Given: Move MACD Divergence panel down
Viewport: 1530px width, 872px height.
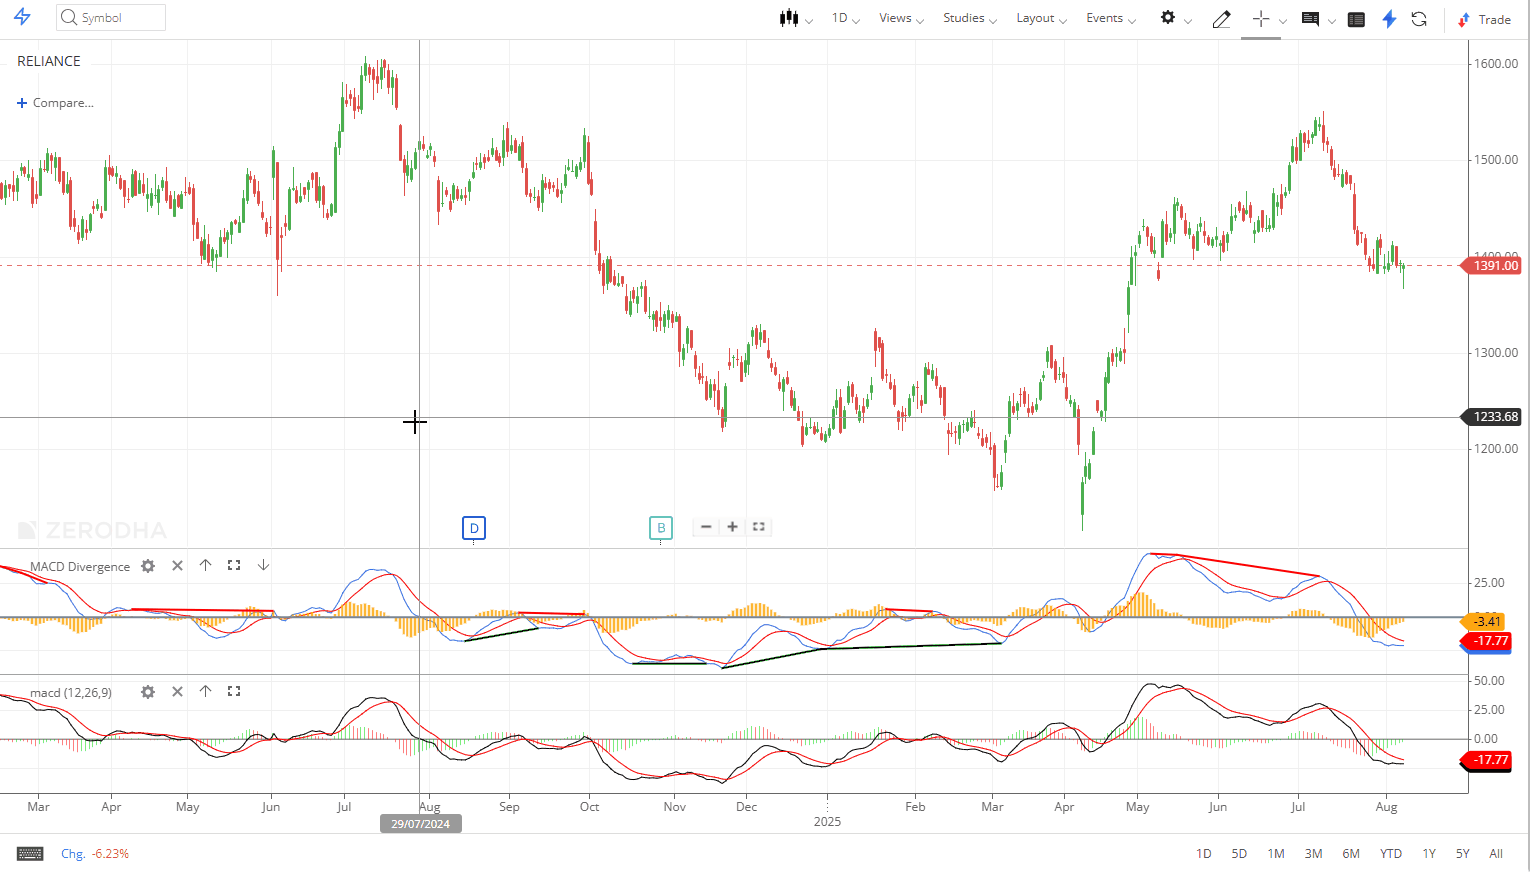Looking at the screenshot, I should 263,565.
